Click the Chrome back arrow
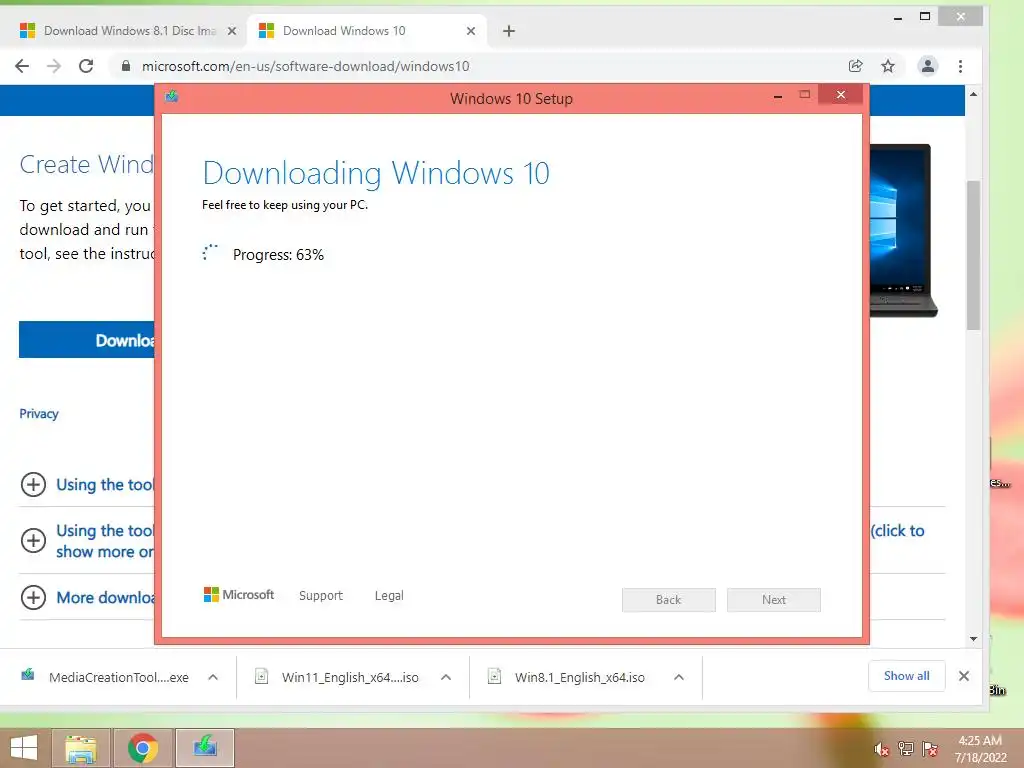1024x768 pixels. pyautogui.click(x=22, y=66)
